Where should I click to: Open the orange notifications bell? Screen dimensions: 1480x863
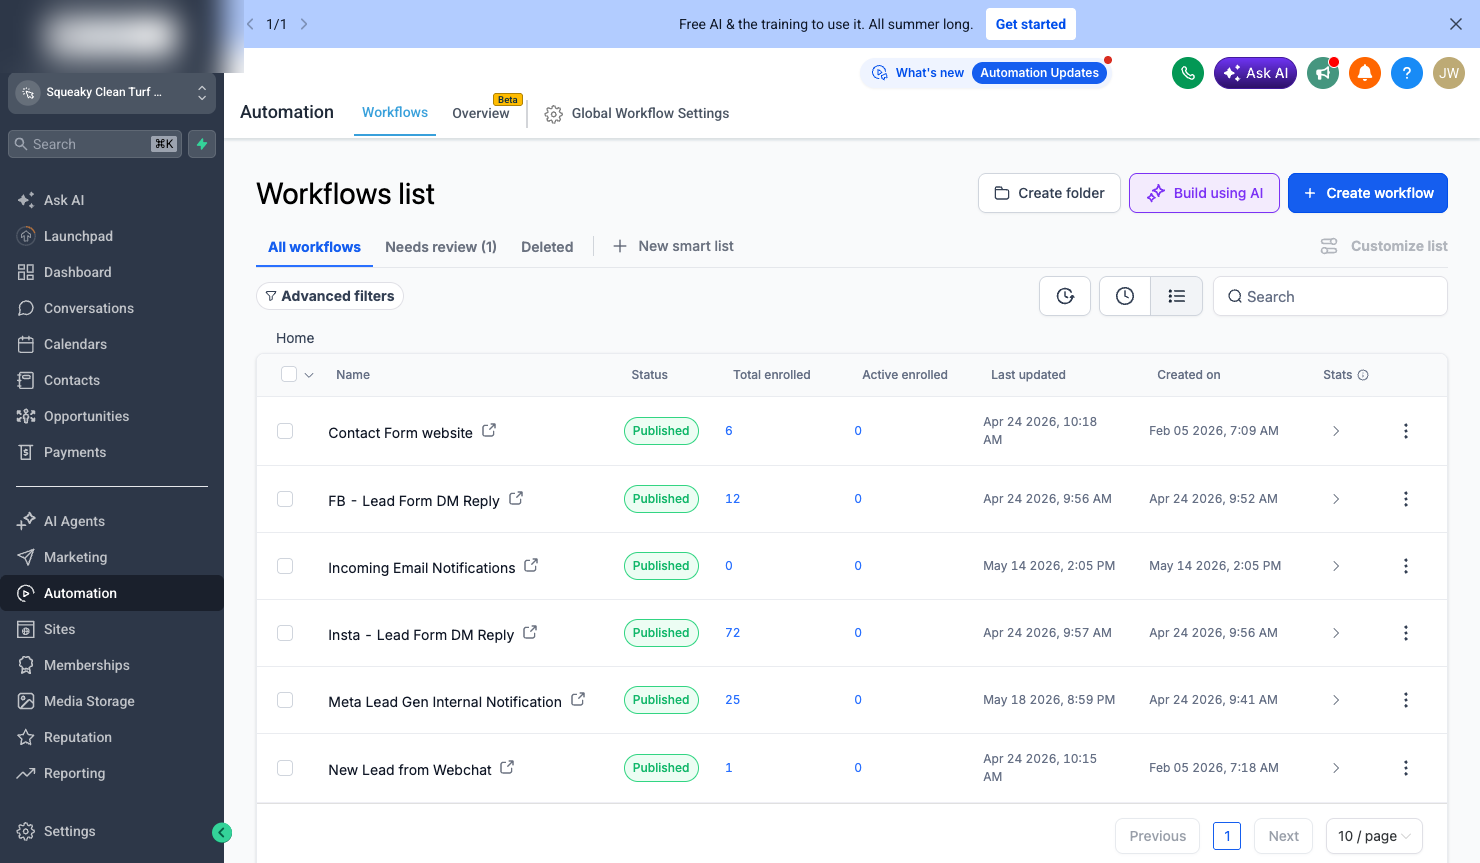tap(1365, 73)
